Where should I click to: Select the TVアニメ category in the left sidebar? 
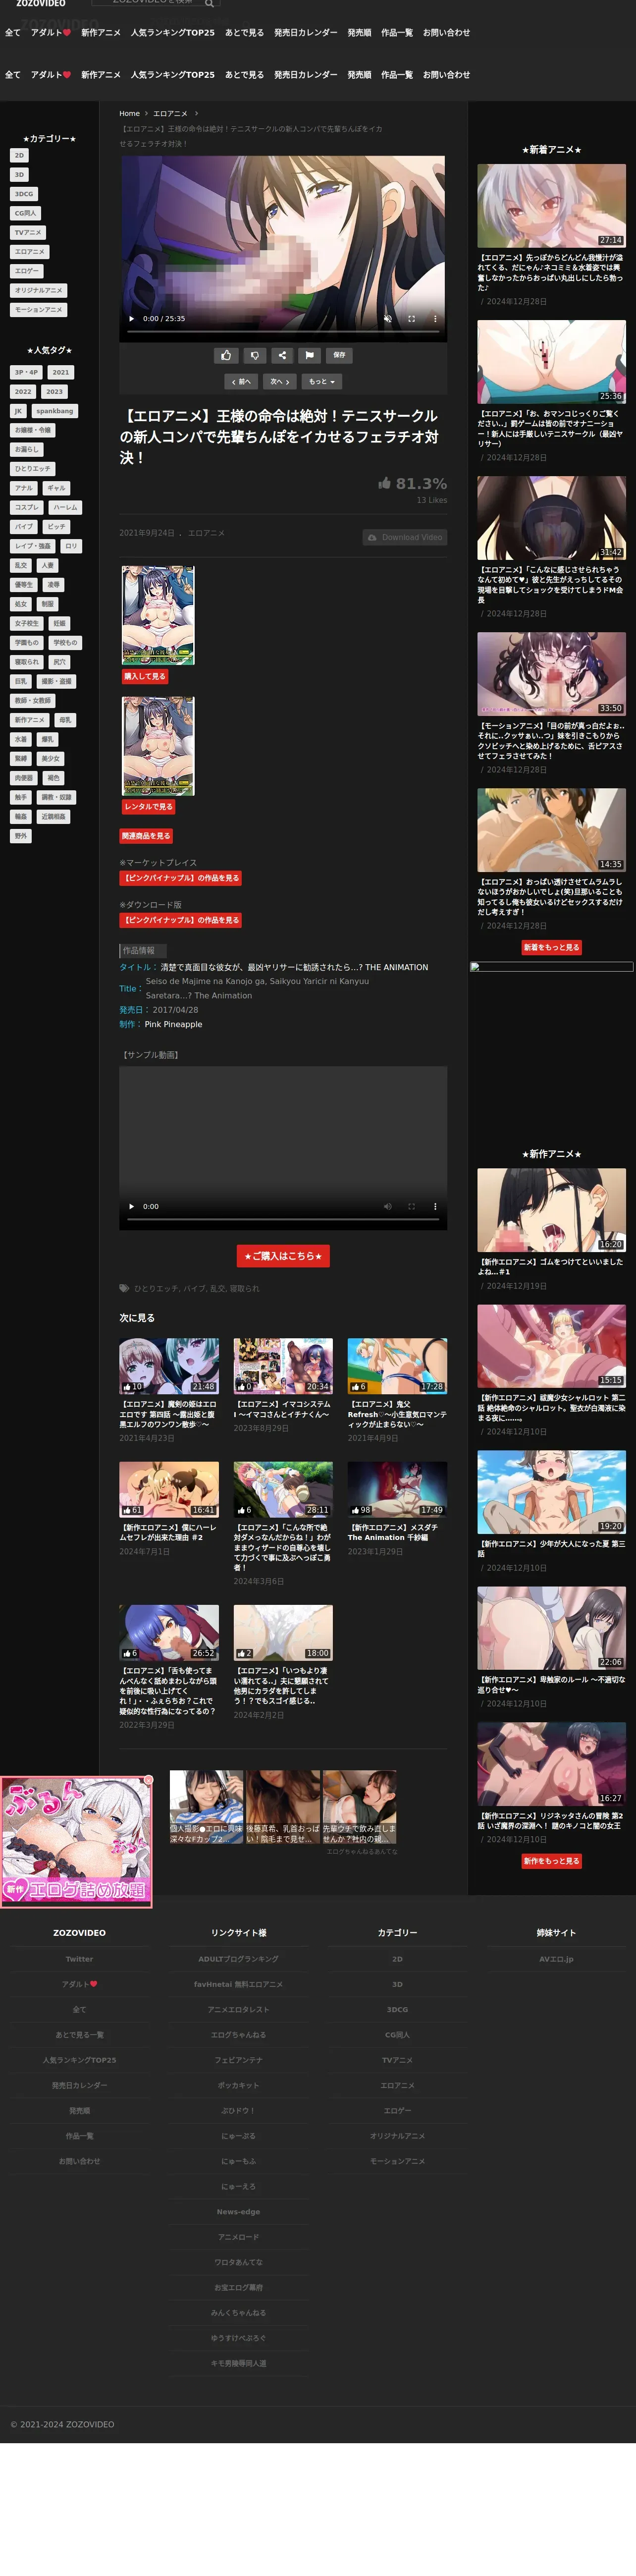[x=27, y=232]
